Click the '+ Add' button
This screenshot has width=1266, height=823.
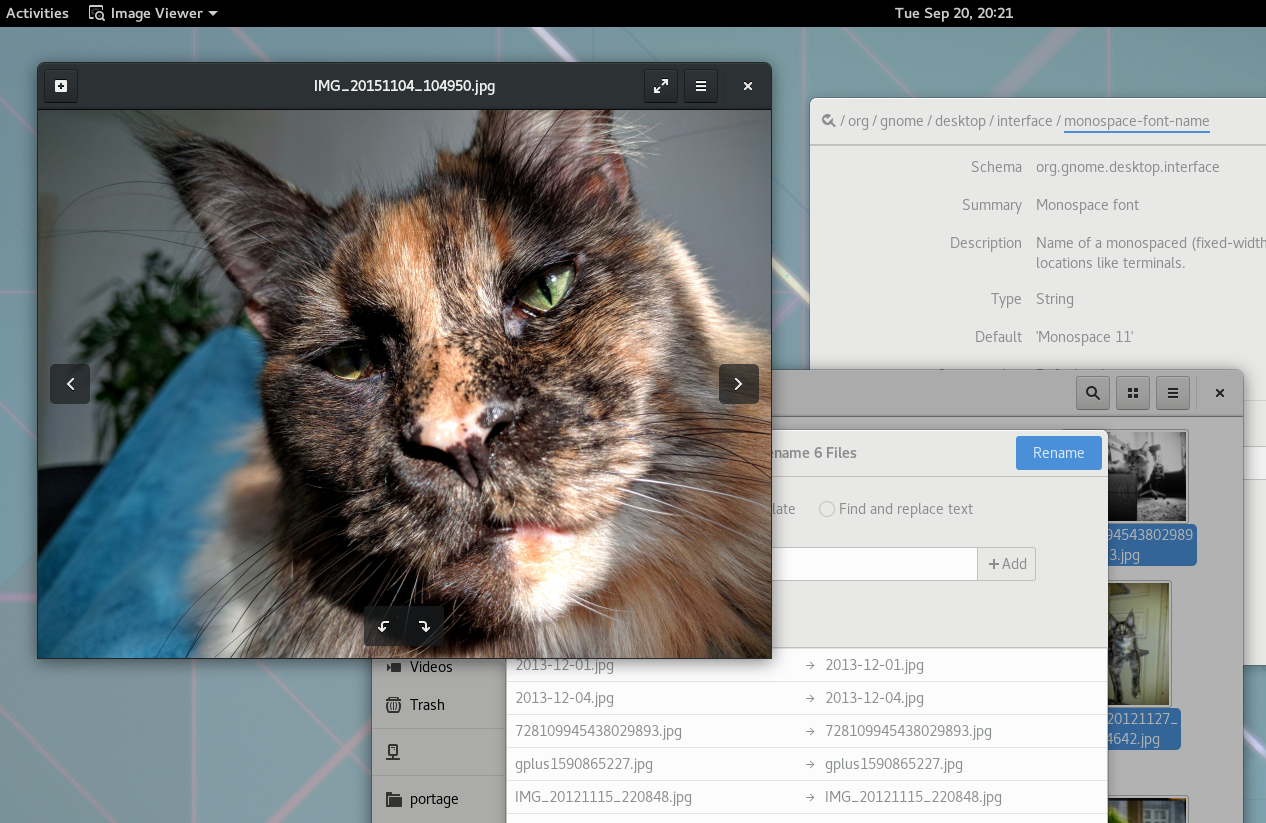[x=1007, y=564]
